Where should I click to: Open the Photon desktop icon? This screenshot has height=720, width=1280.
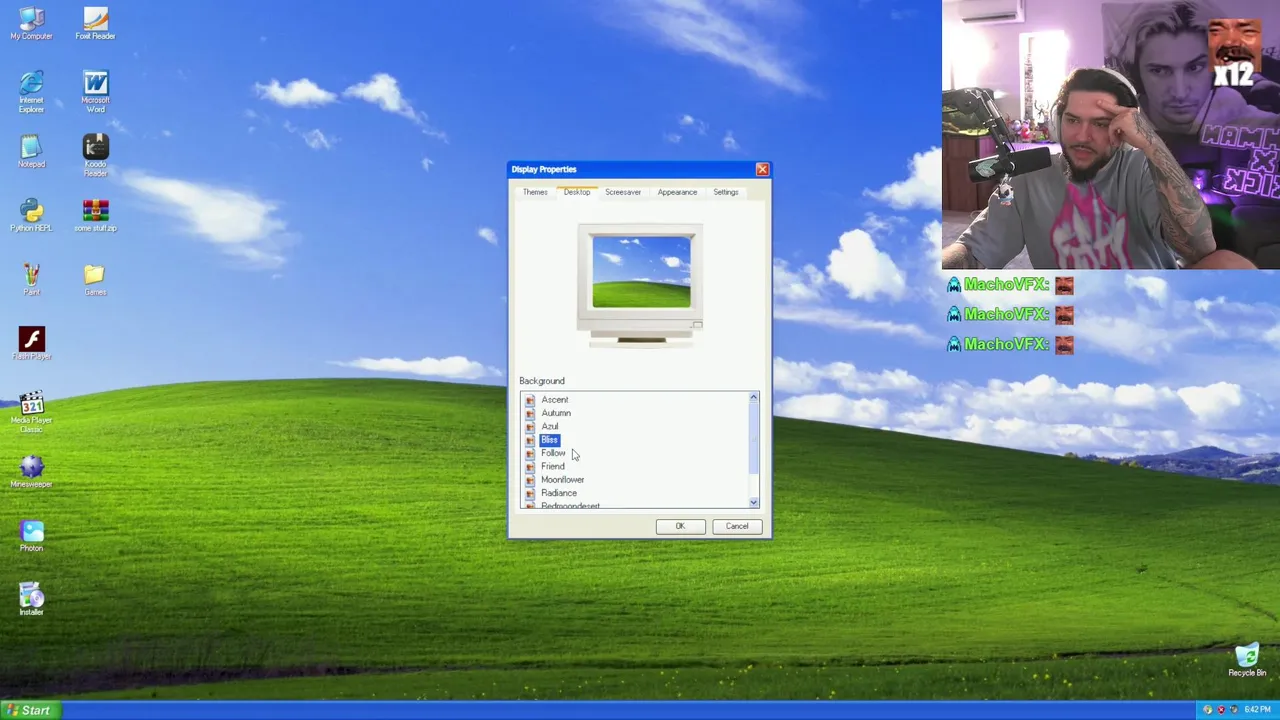pyautogui.click(x=31, y=536)
